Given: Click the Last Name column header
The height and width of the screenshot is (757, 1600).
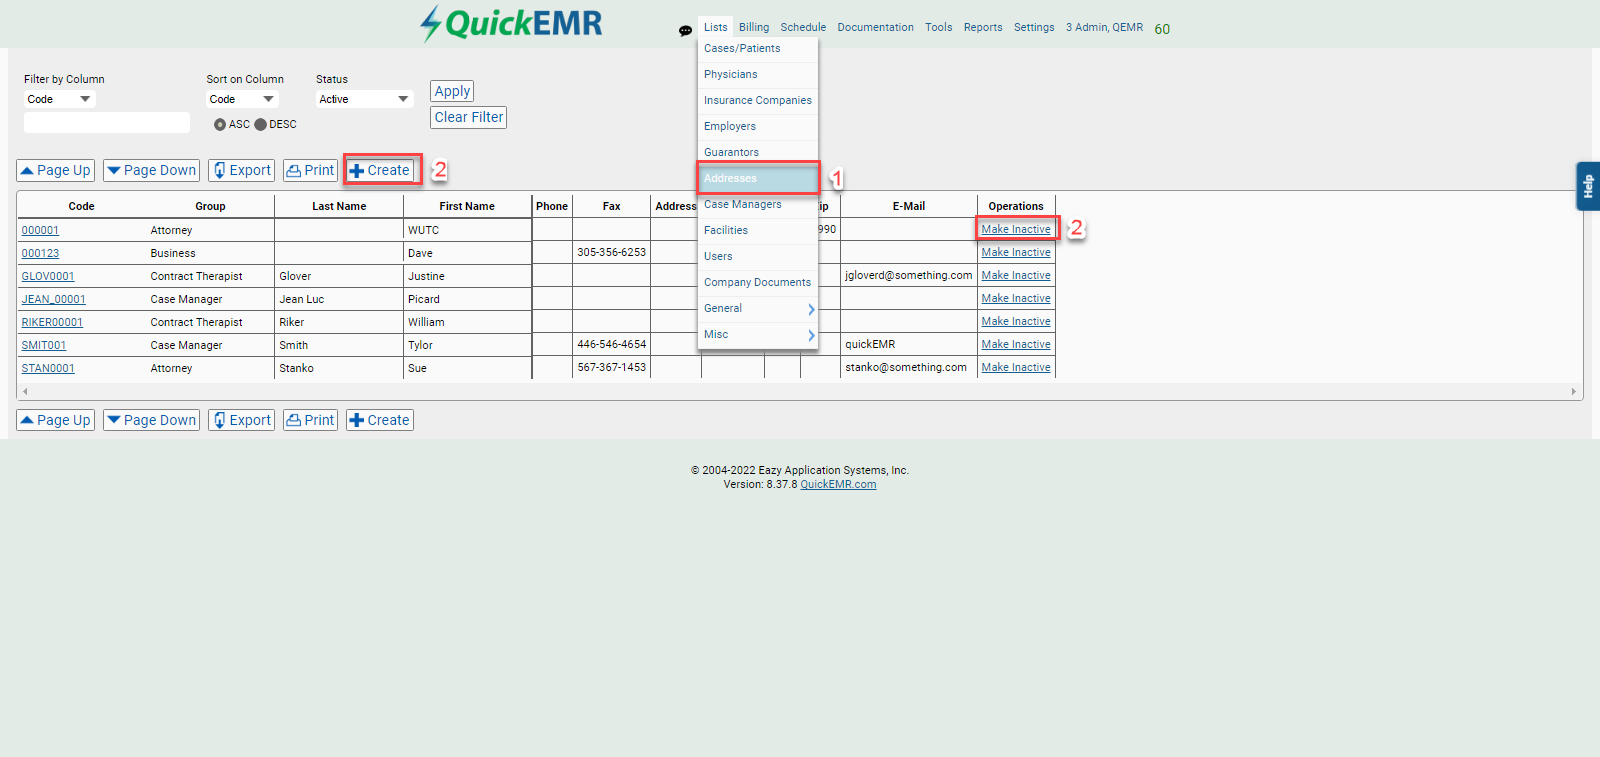Looking at the screenshot, I should click(339, 207).
